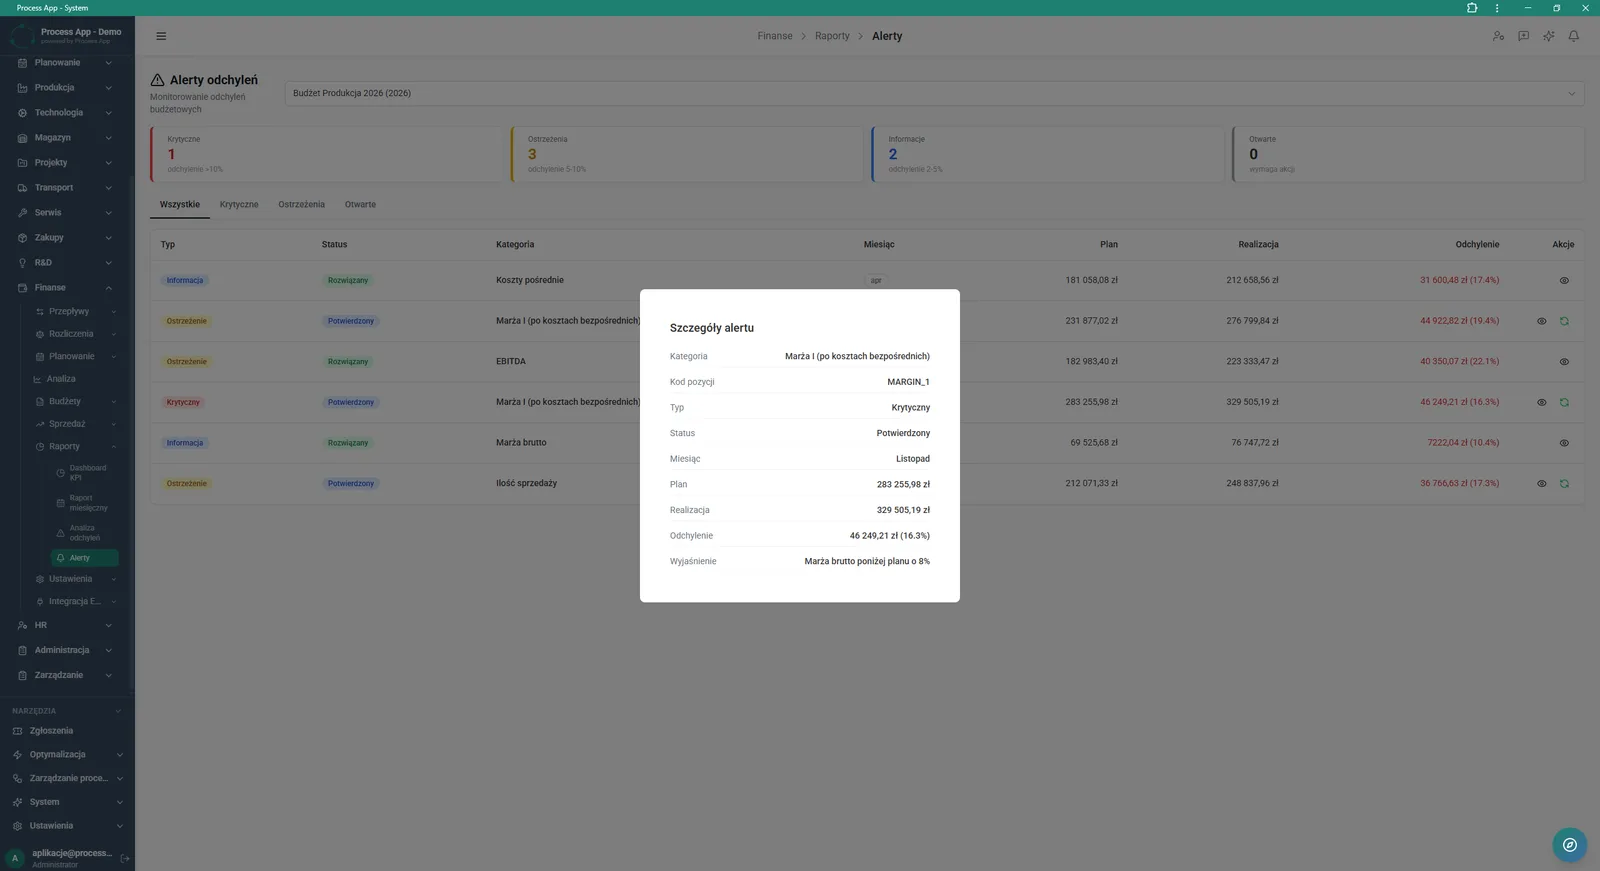Expand the Produkcja sidebar chevron
This screenshot has width=1600, height=871.
point(108,88)
